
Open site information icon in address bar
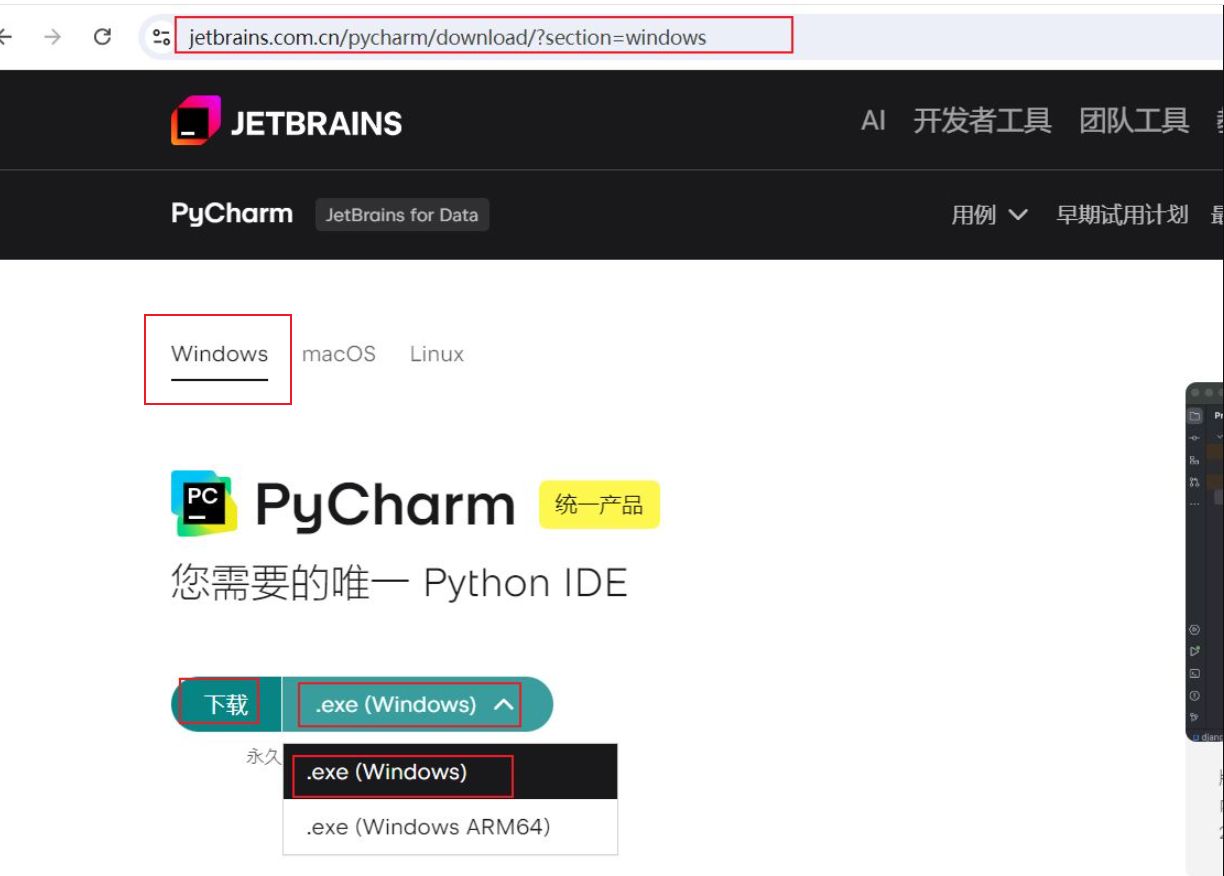(160, 37)
